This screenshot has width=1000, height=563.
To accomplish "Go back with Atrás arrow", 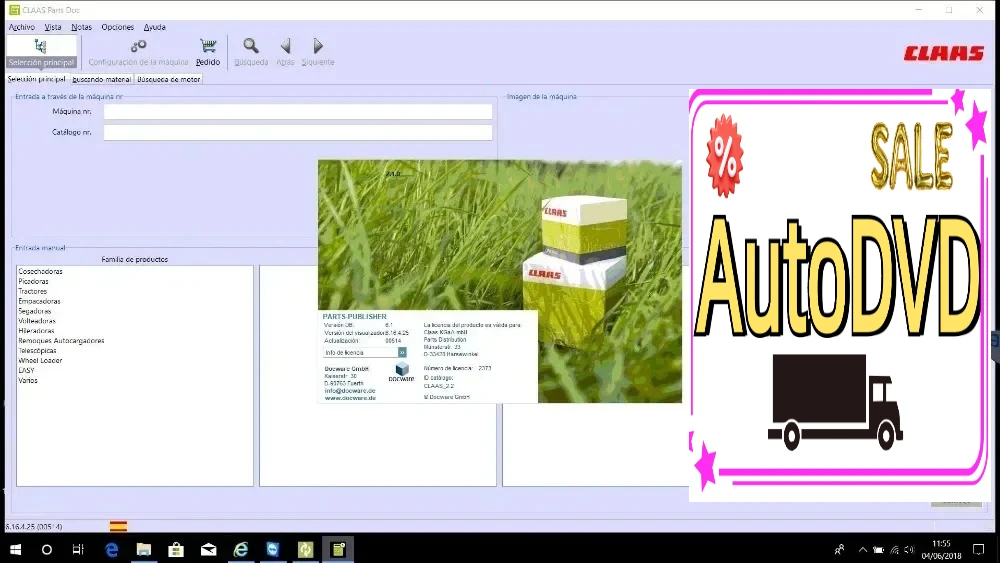I will (285, 46).
